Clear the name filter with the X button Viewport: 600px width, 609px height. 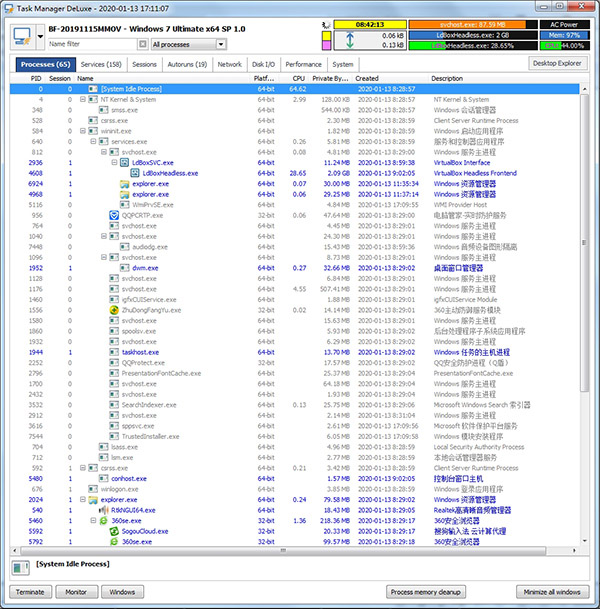point(143,44)
